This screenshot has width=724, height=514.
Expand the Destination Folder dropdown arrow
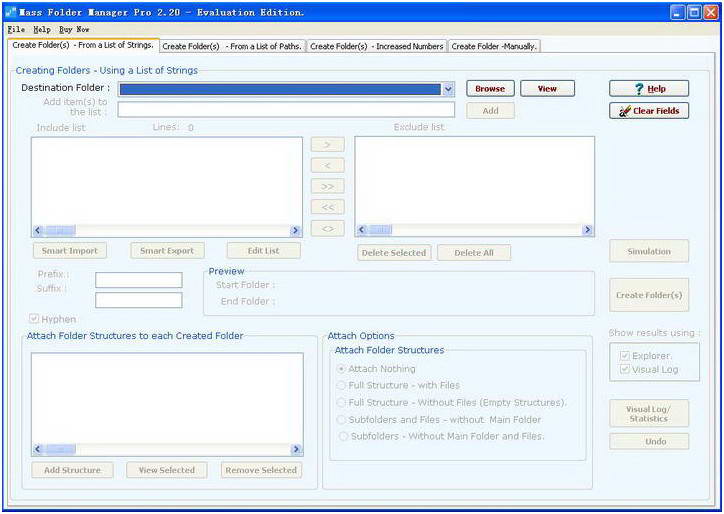click(x=448, y=89)
